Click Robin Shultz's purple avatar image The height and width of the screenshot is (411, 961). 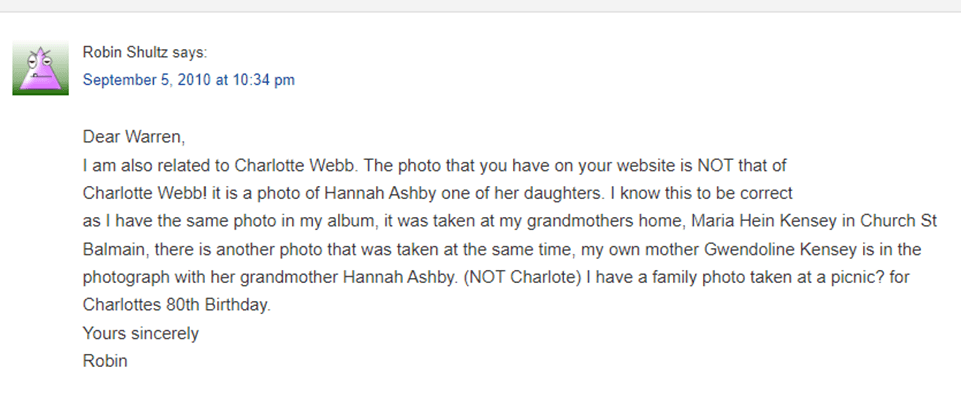click(x=40, y=69)
